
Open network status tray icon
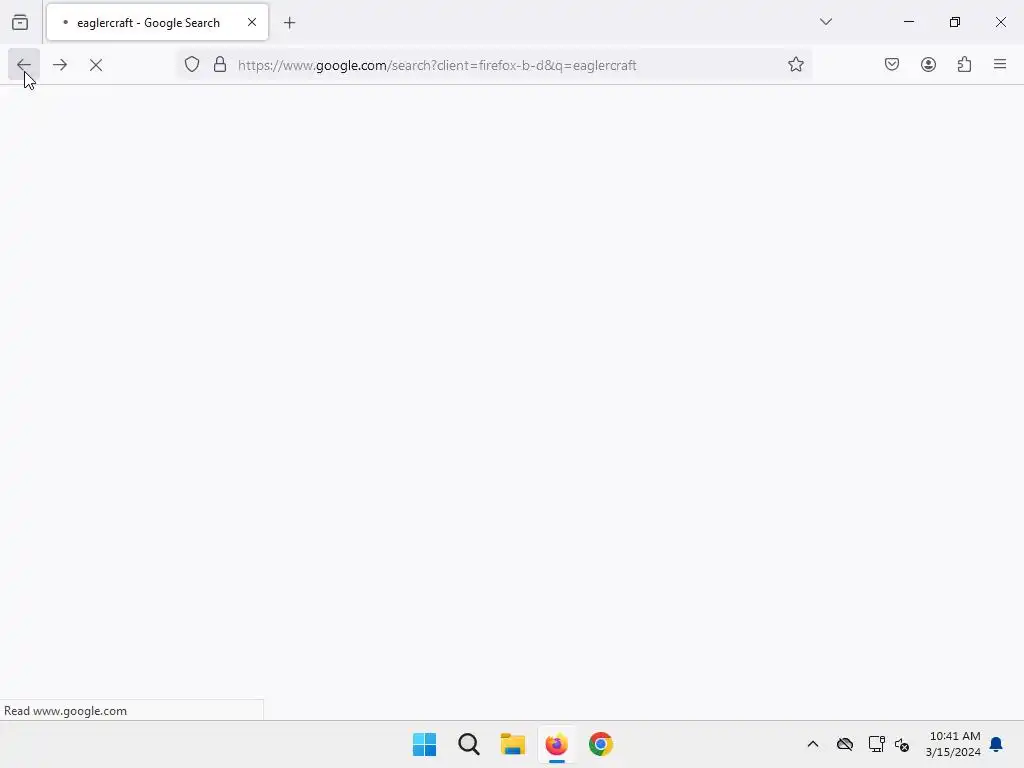tap(876, 744)
